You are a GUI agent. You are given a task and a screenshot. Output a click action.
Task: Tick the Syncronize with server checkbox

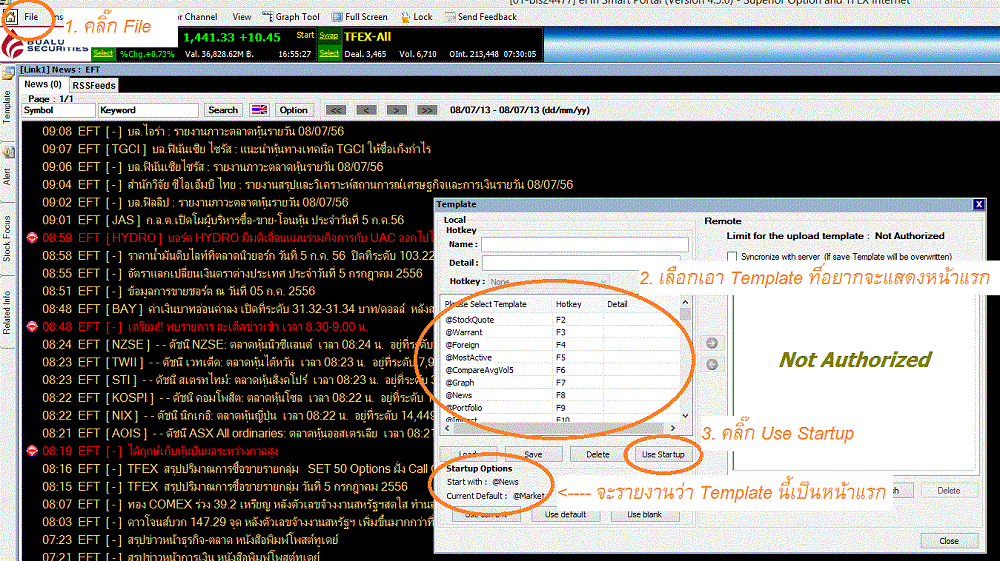click(x=732, y=256)
